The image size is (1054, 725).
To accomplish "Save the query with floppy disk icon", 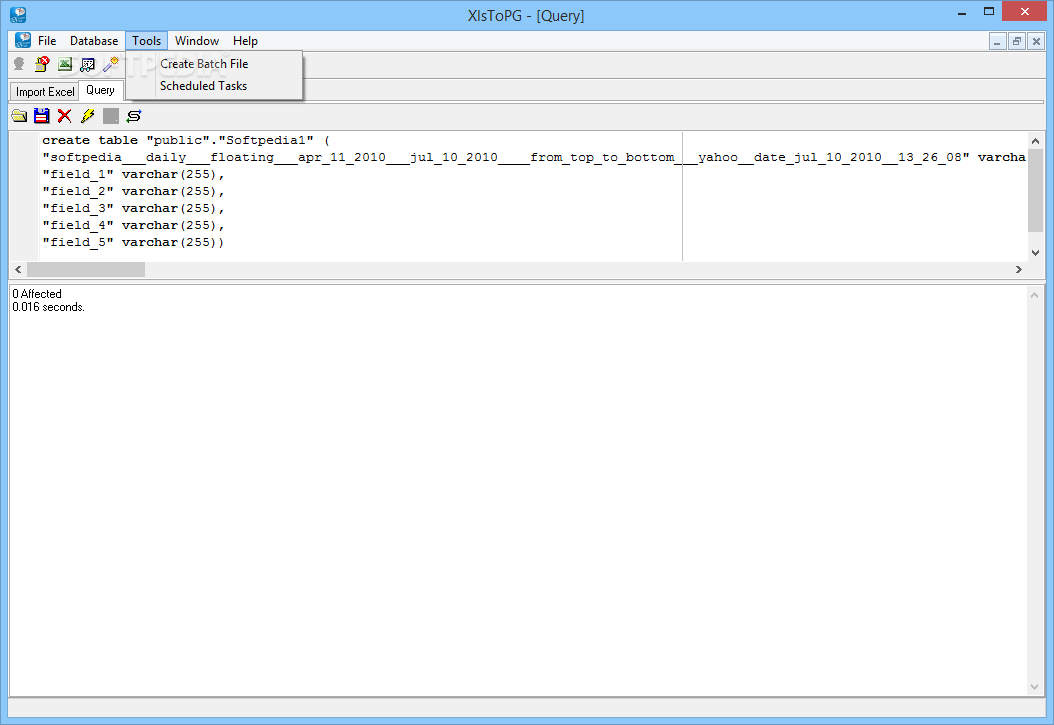I will click(x=42, y=116).
